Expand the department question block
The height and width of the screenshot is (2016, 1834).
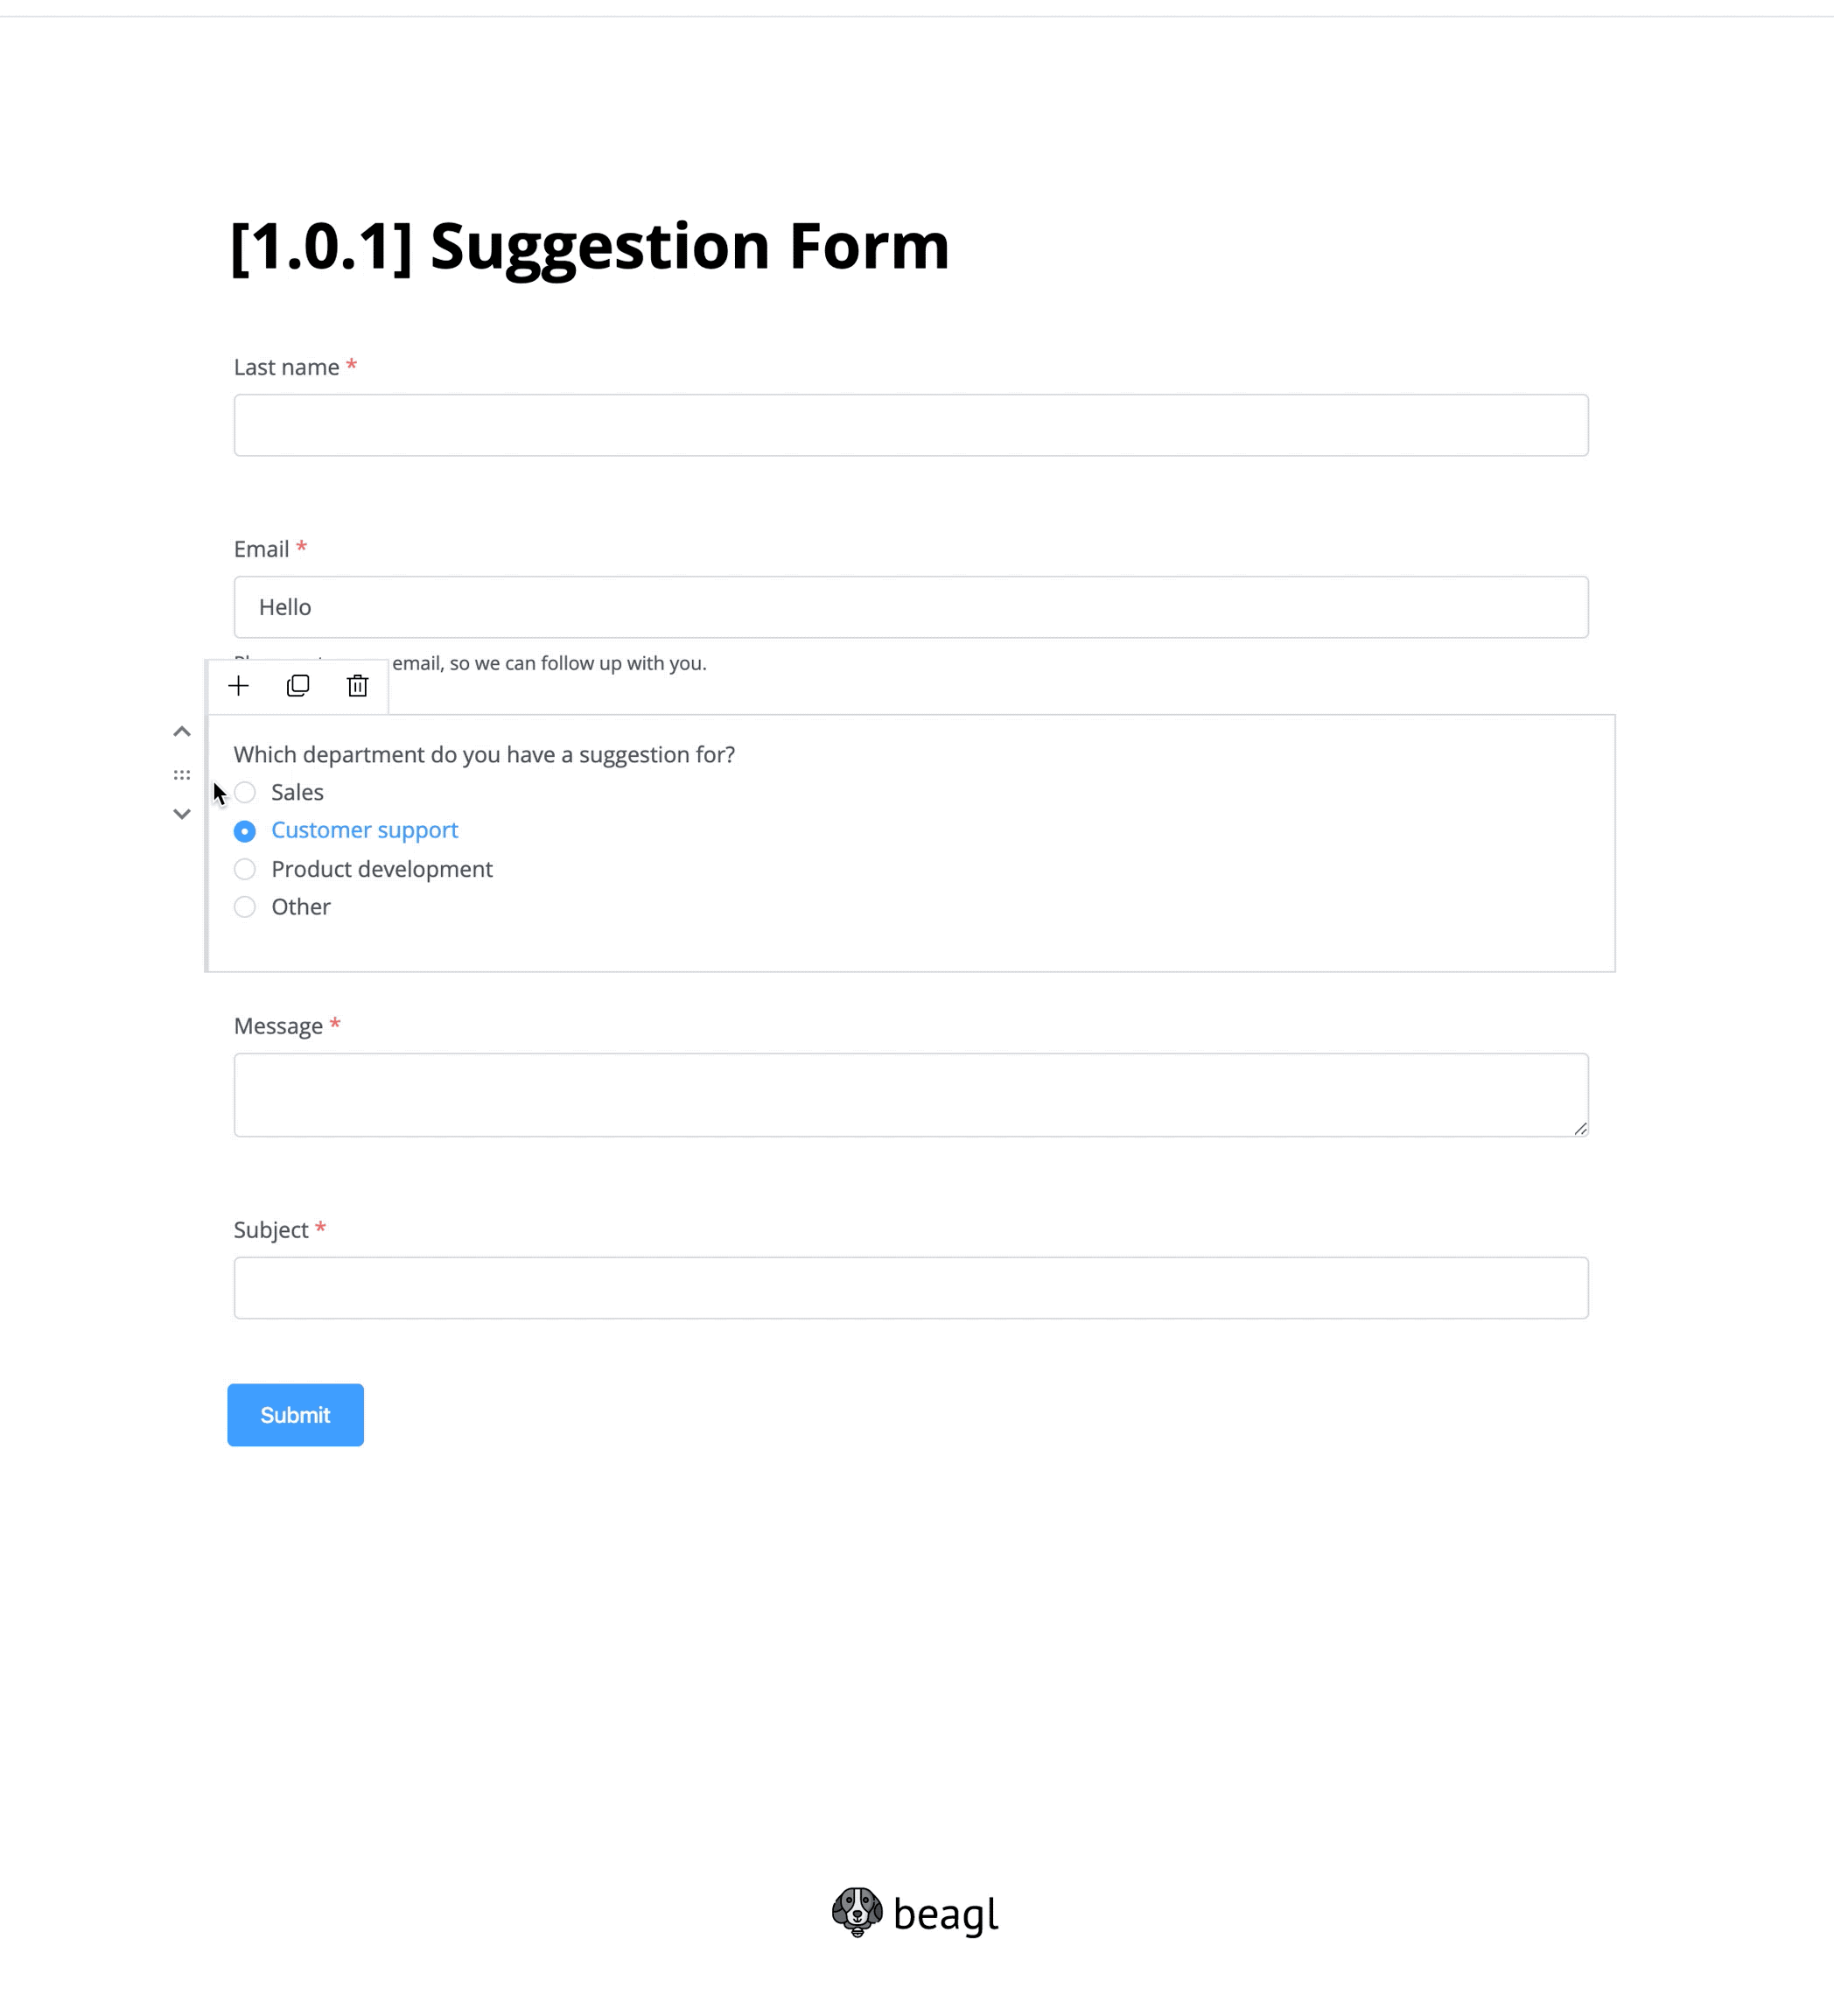181,815
